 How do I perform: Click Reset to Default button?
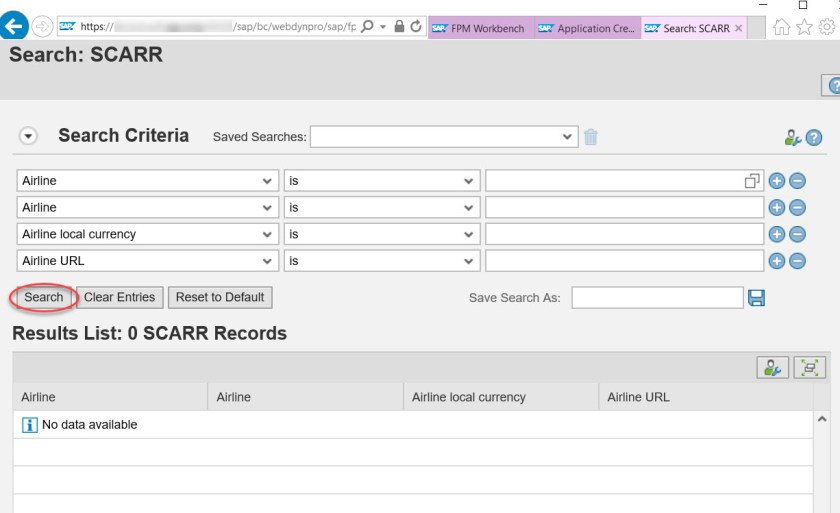click(220, 297)
